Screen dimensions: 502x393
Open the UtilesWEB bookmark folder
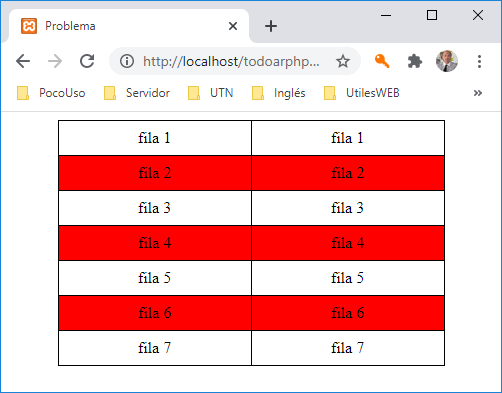click(362, 93)
